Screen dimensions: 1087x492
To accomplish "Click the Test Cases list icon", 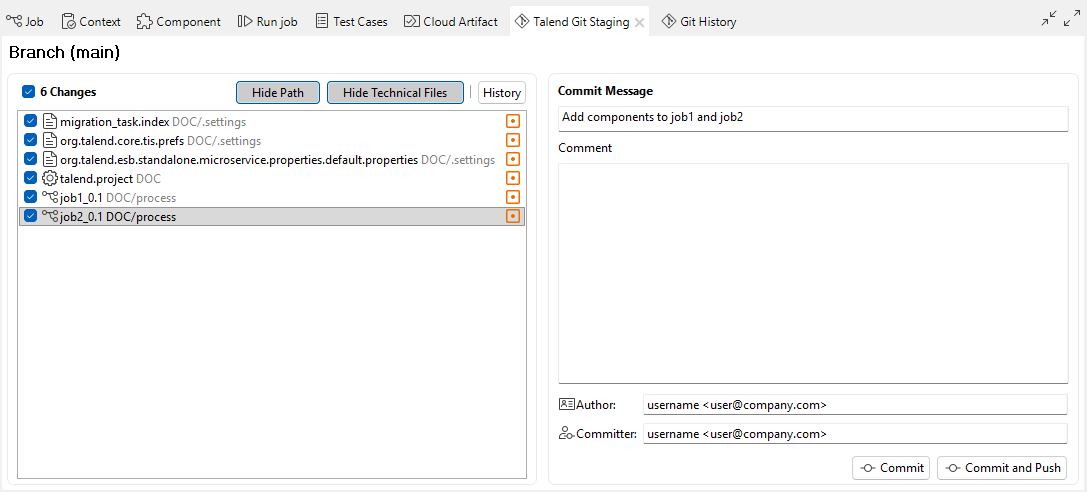I will pos(322,21).
